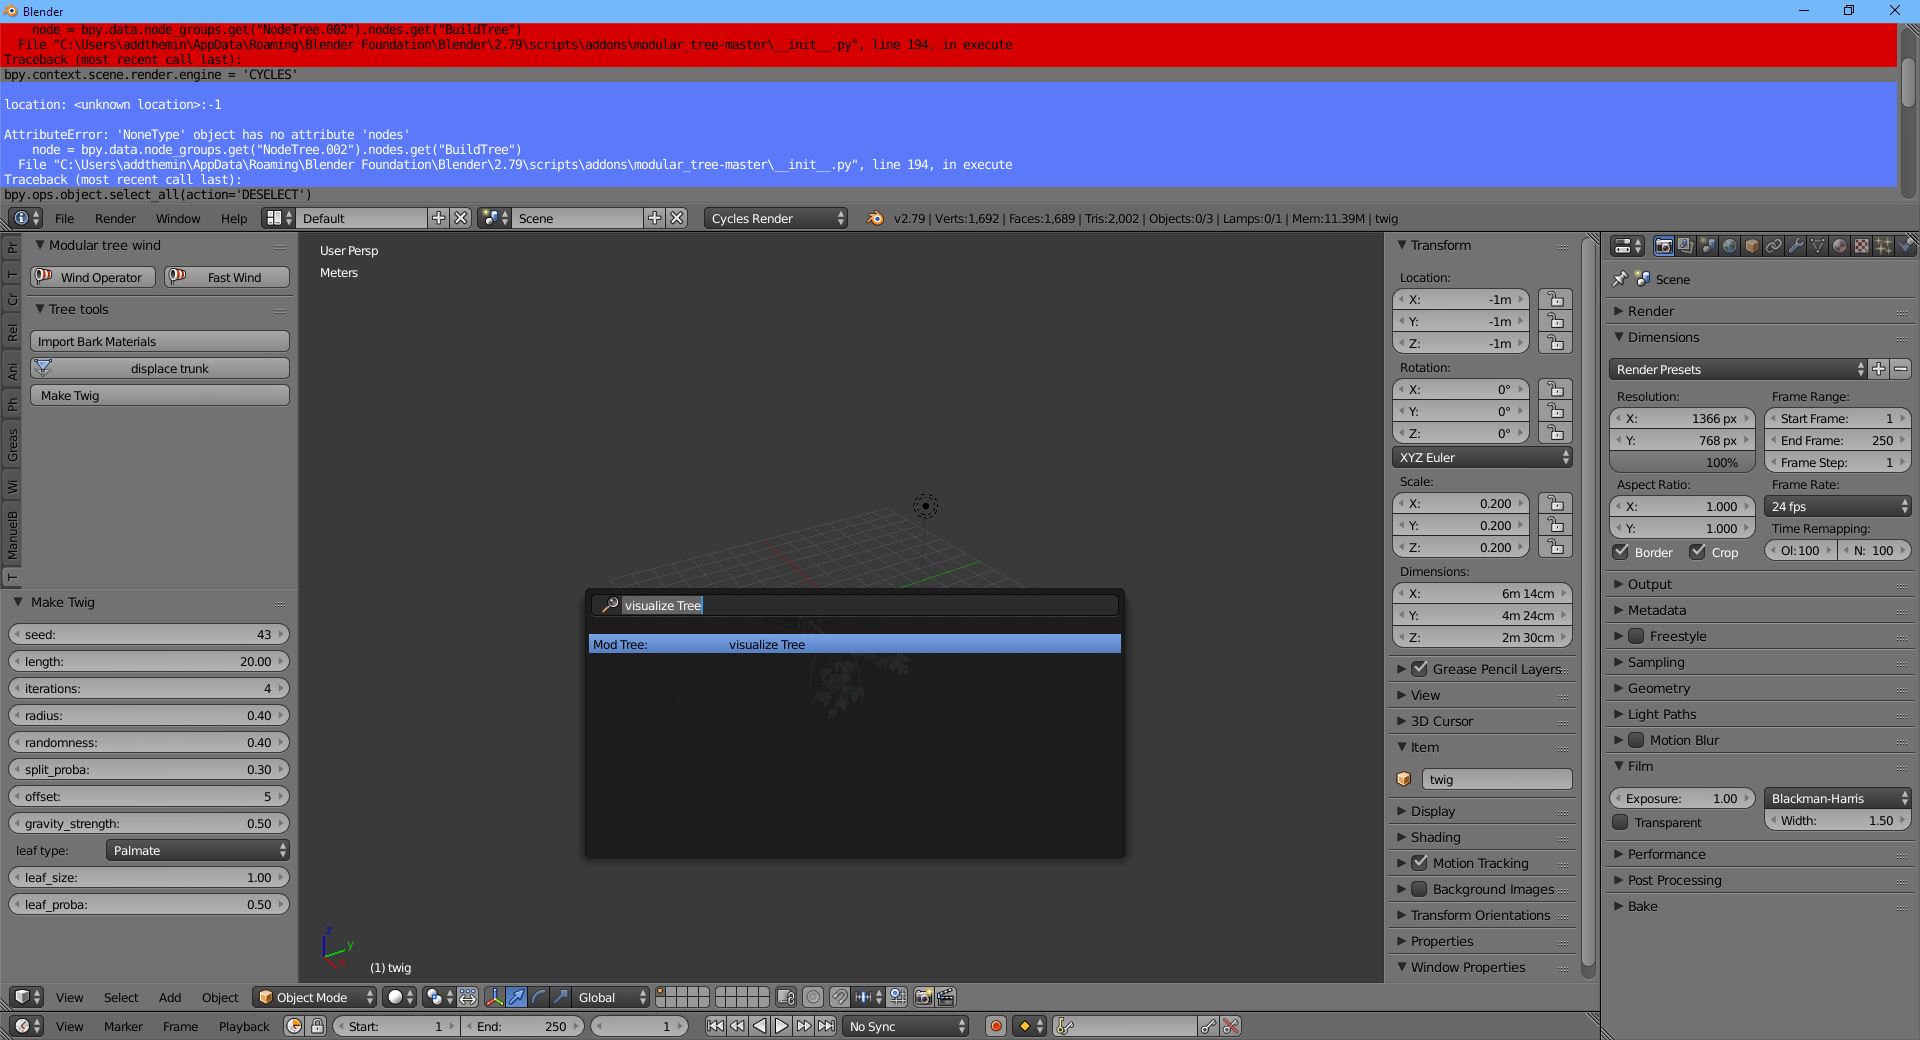Open the Window menu

(x=178, y=218)
